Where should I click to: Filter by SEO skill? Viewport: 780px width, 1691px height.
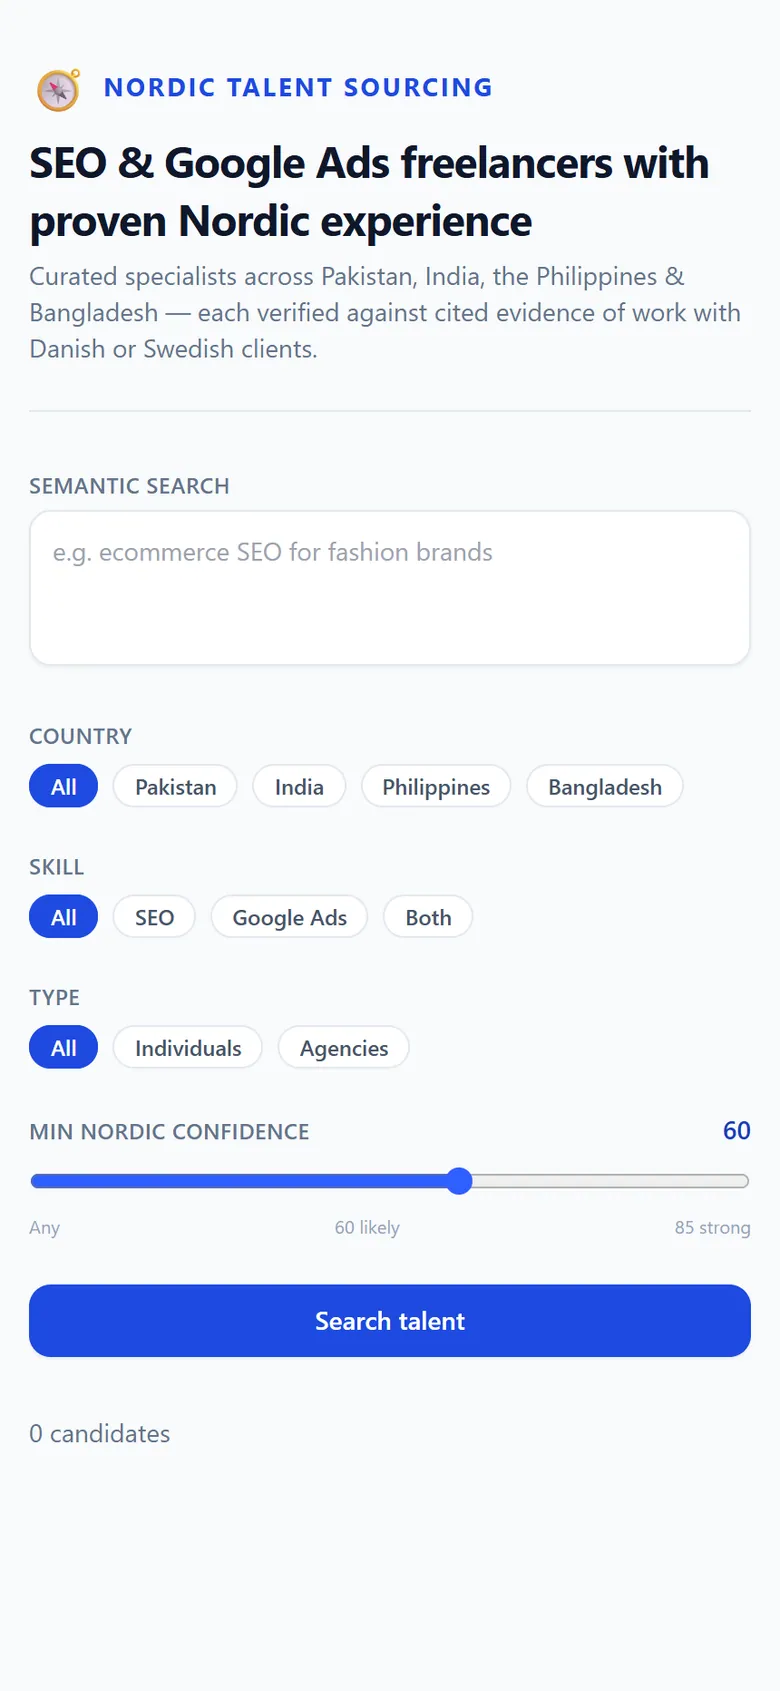click(x=154, y=917)
